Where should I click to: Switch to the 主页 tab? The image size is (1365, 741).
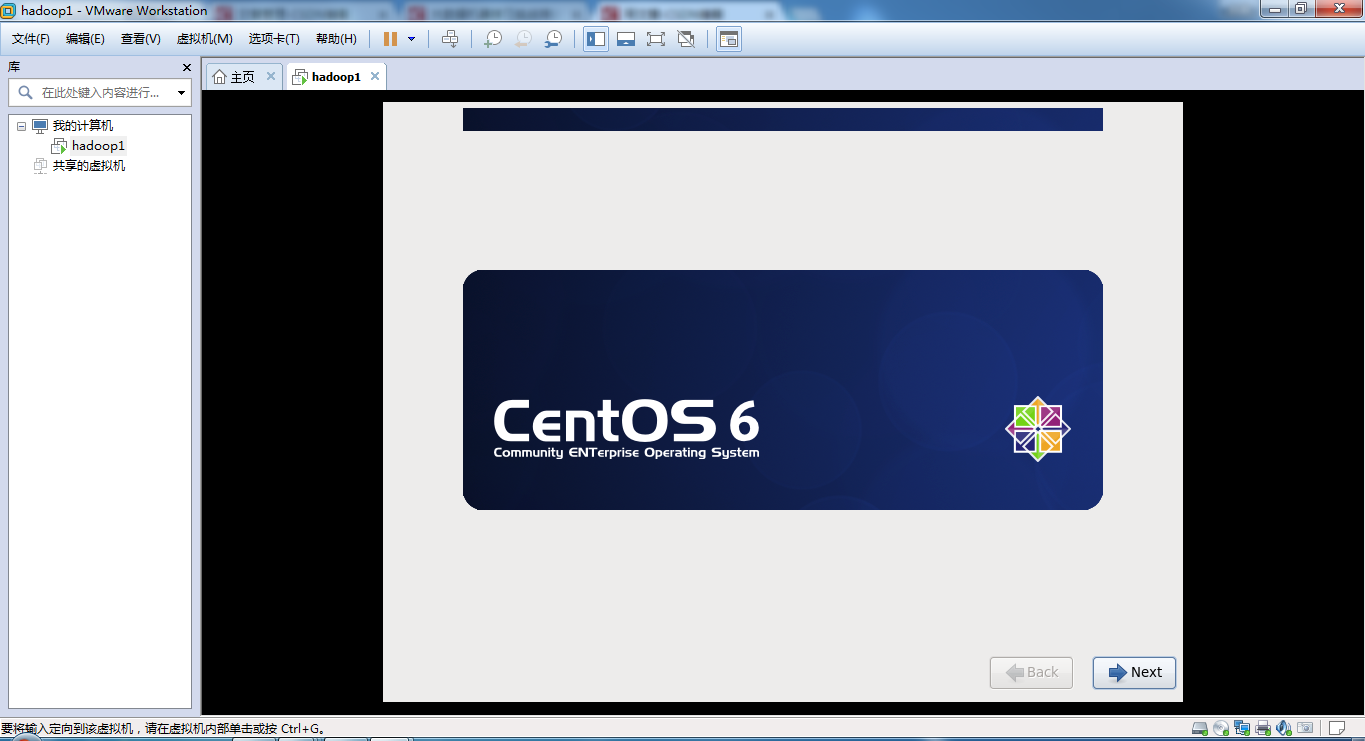tap(243, 77)
